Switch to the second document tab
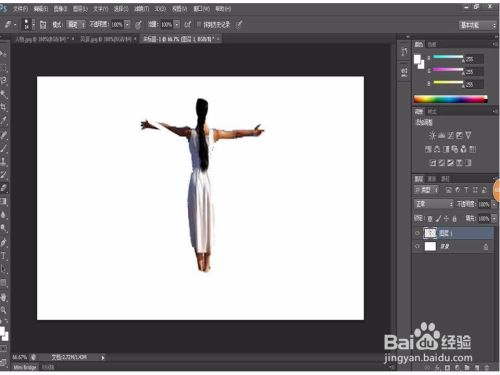 [107, 39]
